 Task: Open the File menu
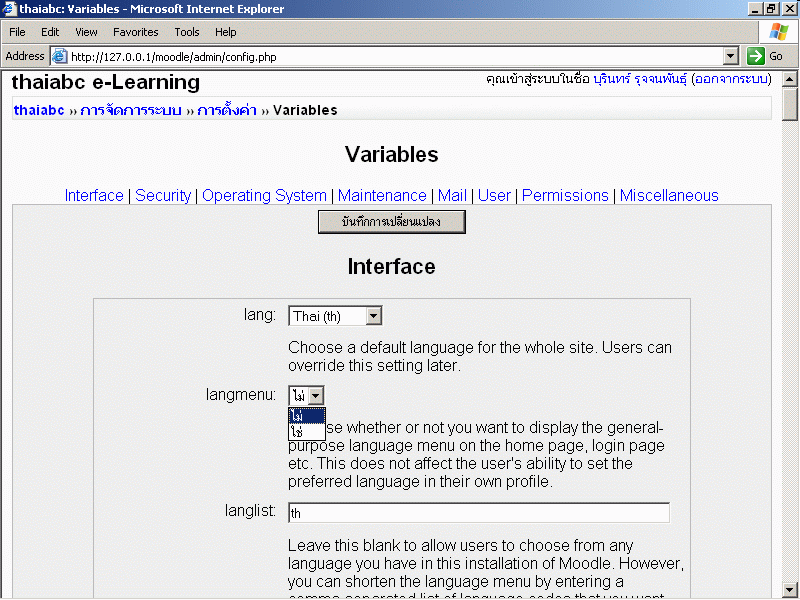click(17, 32)
